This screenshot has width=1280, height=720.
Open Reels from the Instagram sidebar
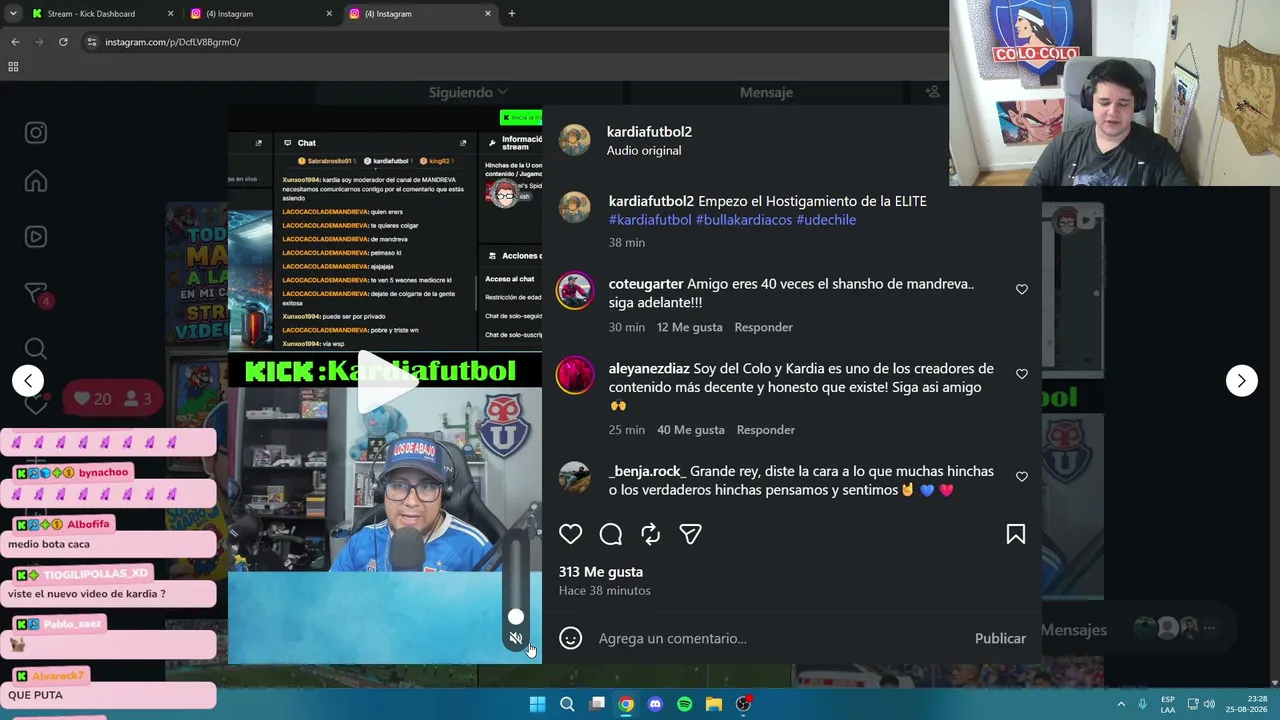click(36, 237)
